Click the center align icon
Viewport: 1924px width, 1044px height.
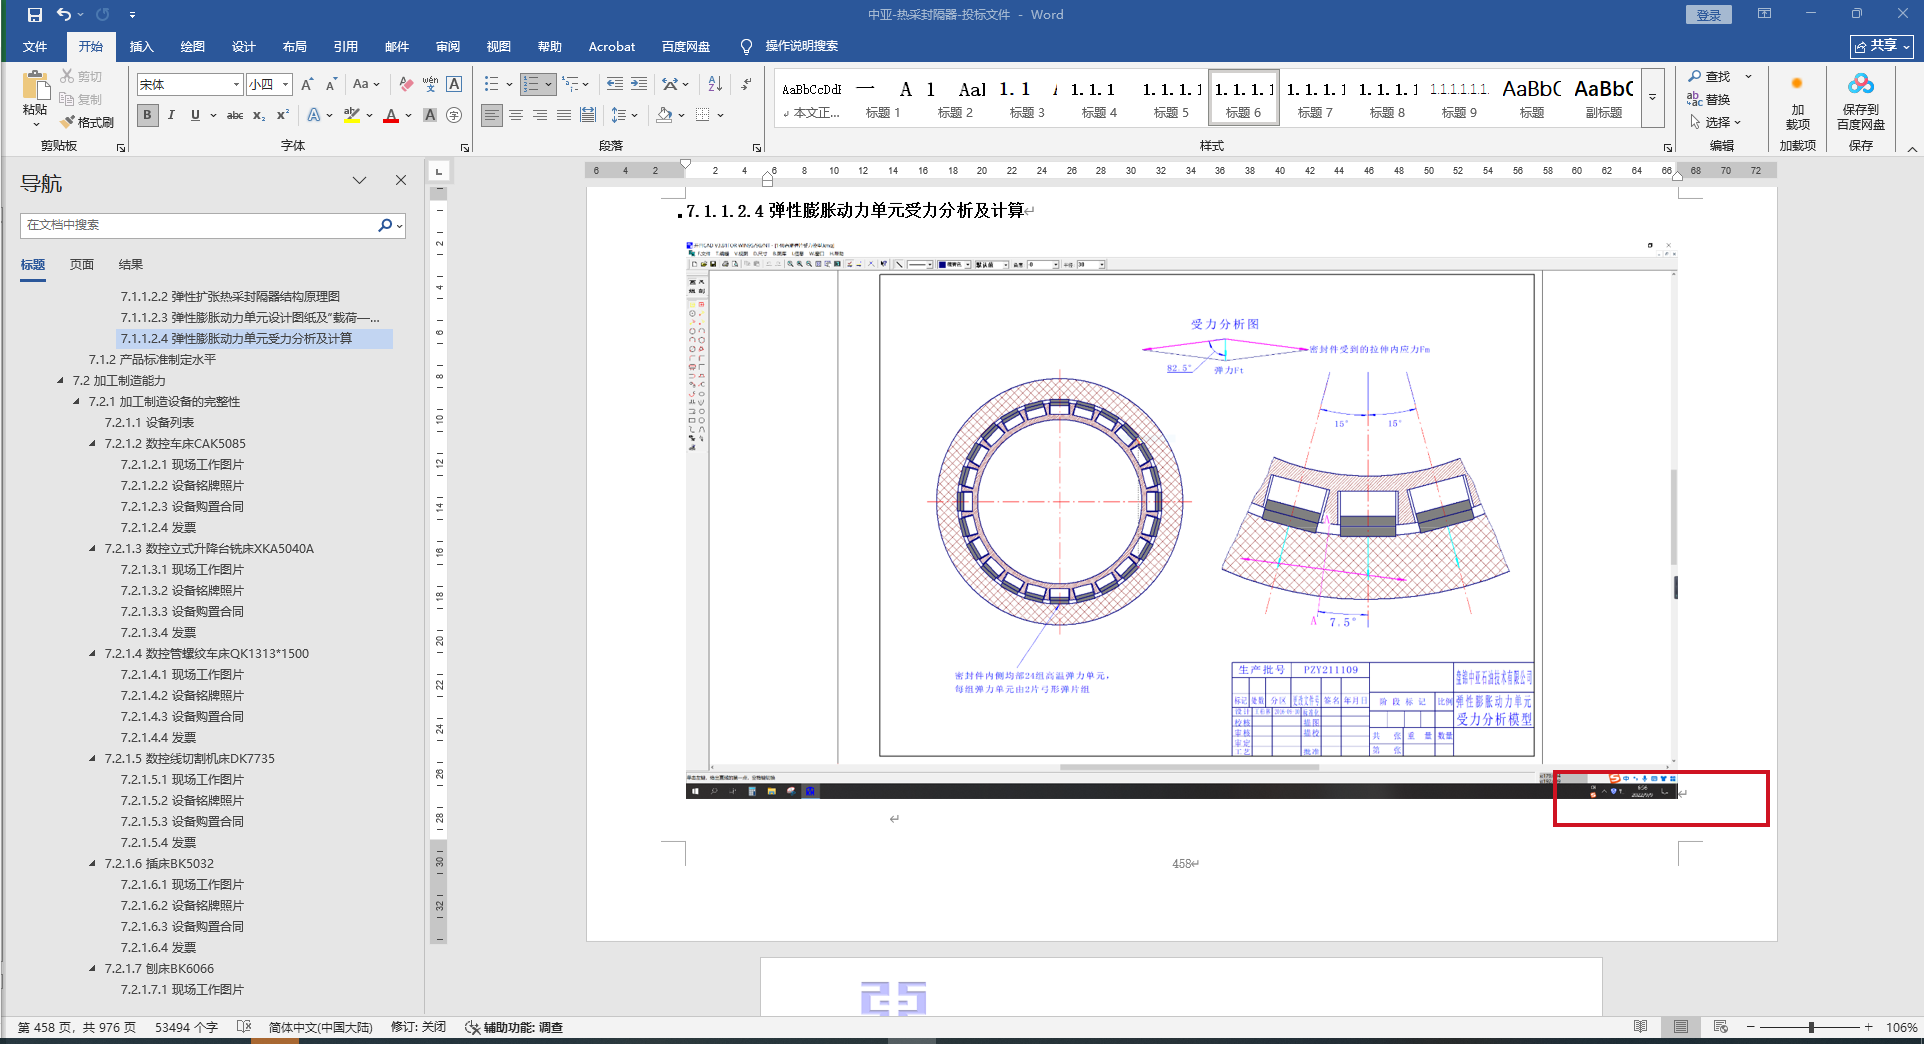point(516,115)
